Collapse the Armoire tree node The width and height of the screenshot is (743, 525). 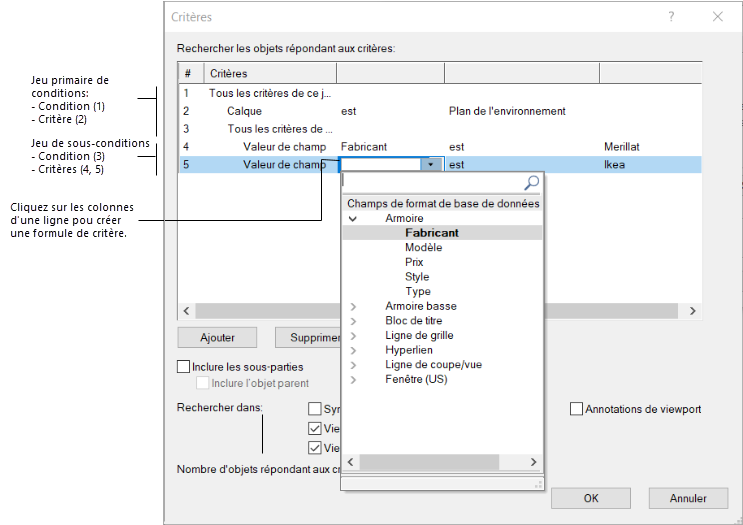click(x=353, y=218)
